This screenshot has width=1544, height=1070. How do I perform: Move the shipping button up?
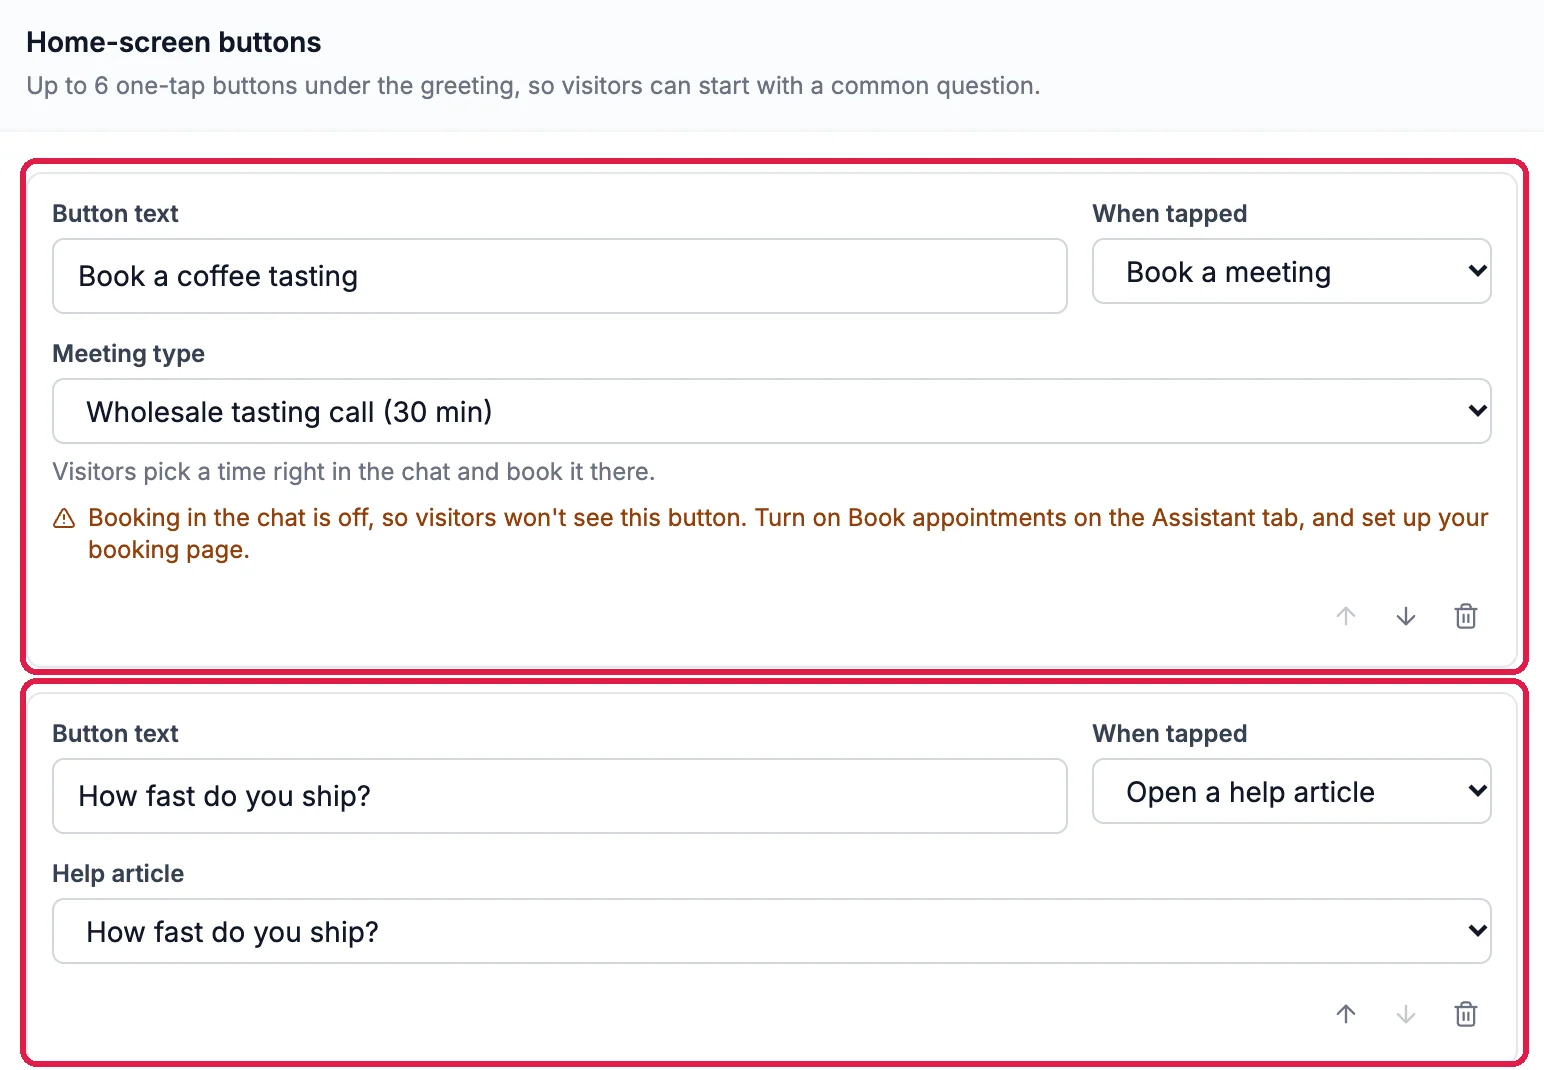[x=1346, y=1014]
